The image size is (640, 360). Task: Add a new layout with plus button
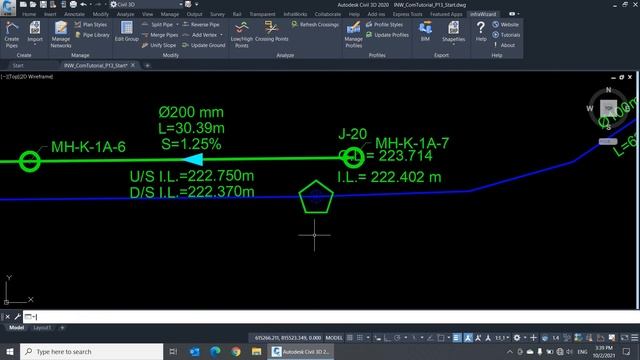point(62,328)
